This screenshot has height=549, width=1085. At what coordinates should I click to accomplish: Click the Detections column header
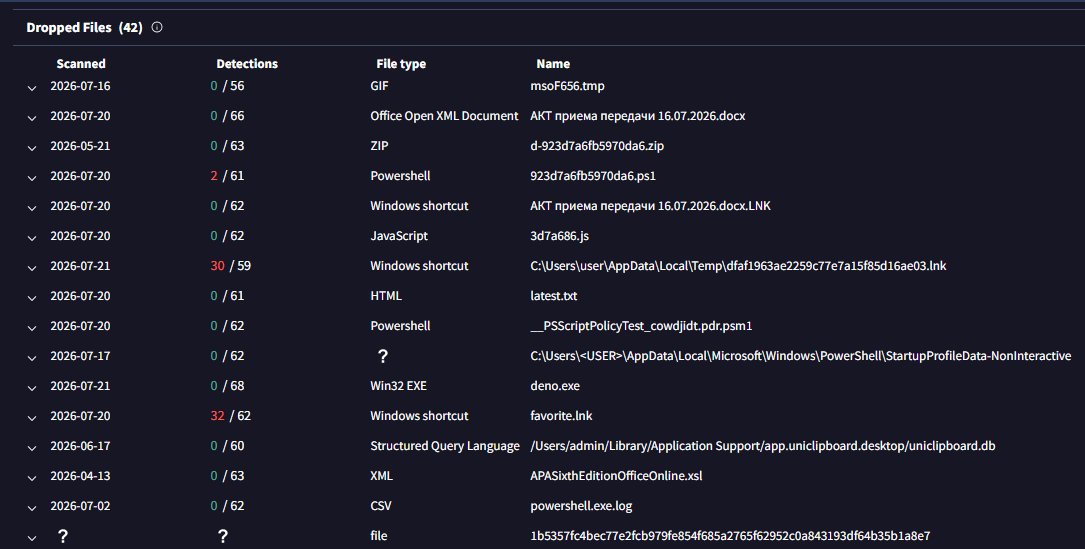(247, 64)
